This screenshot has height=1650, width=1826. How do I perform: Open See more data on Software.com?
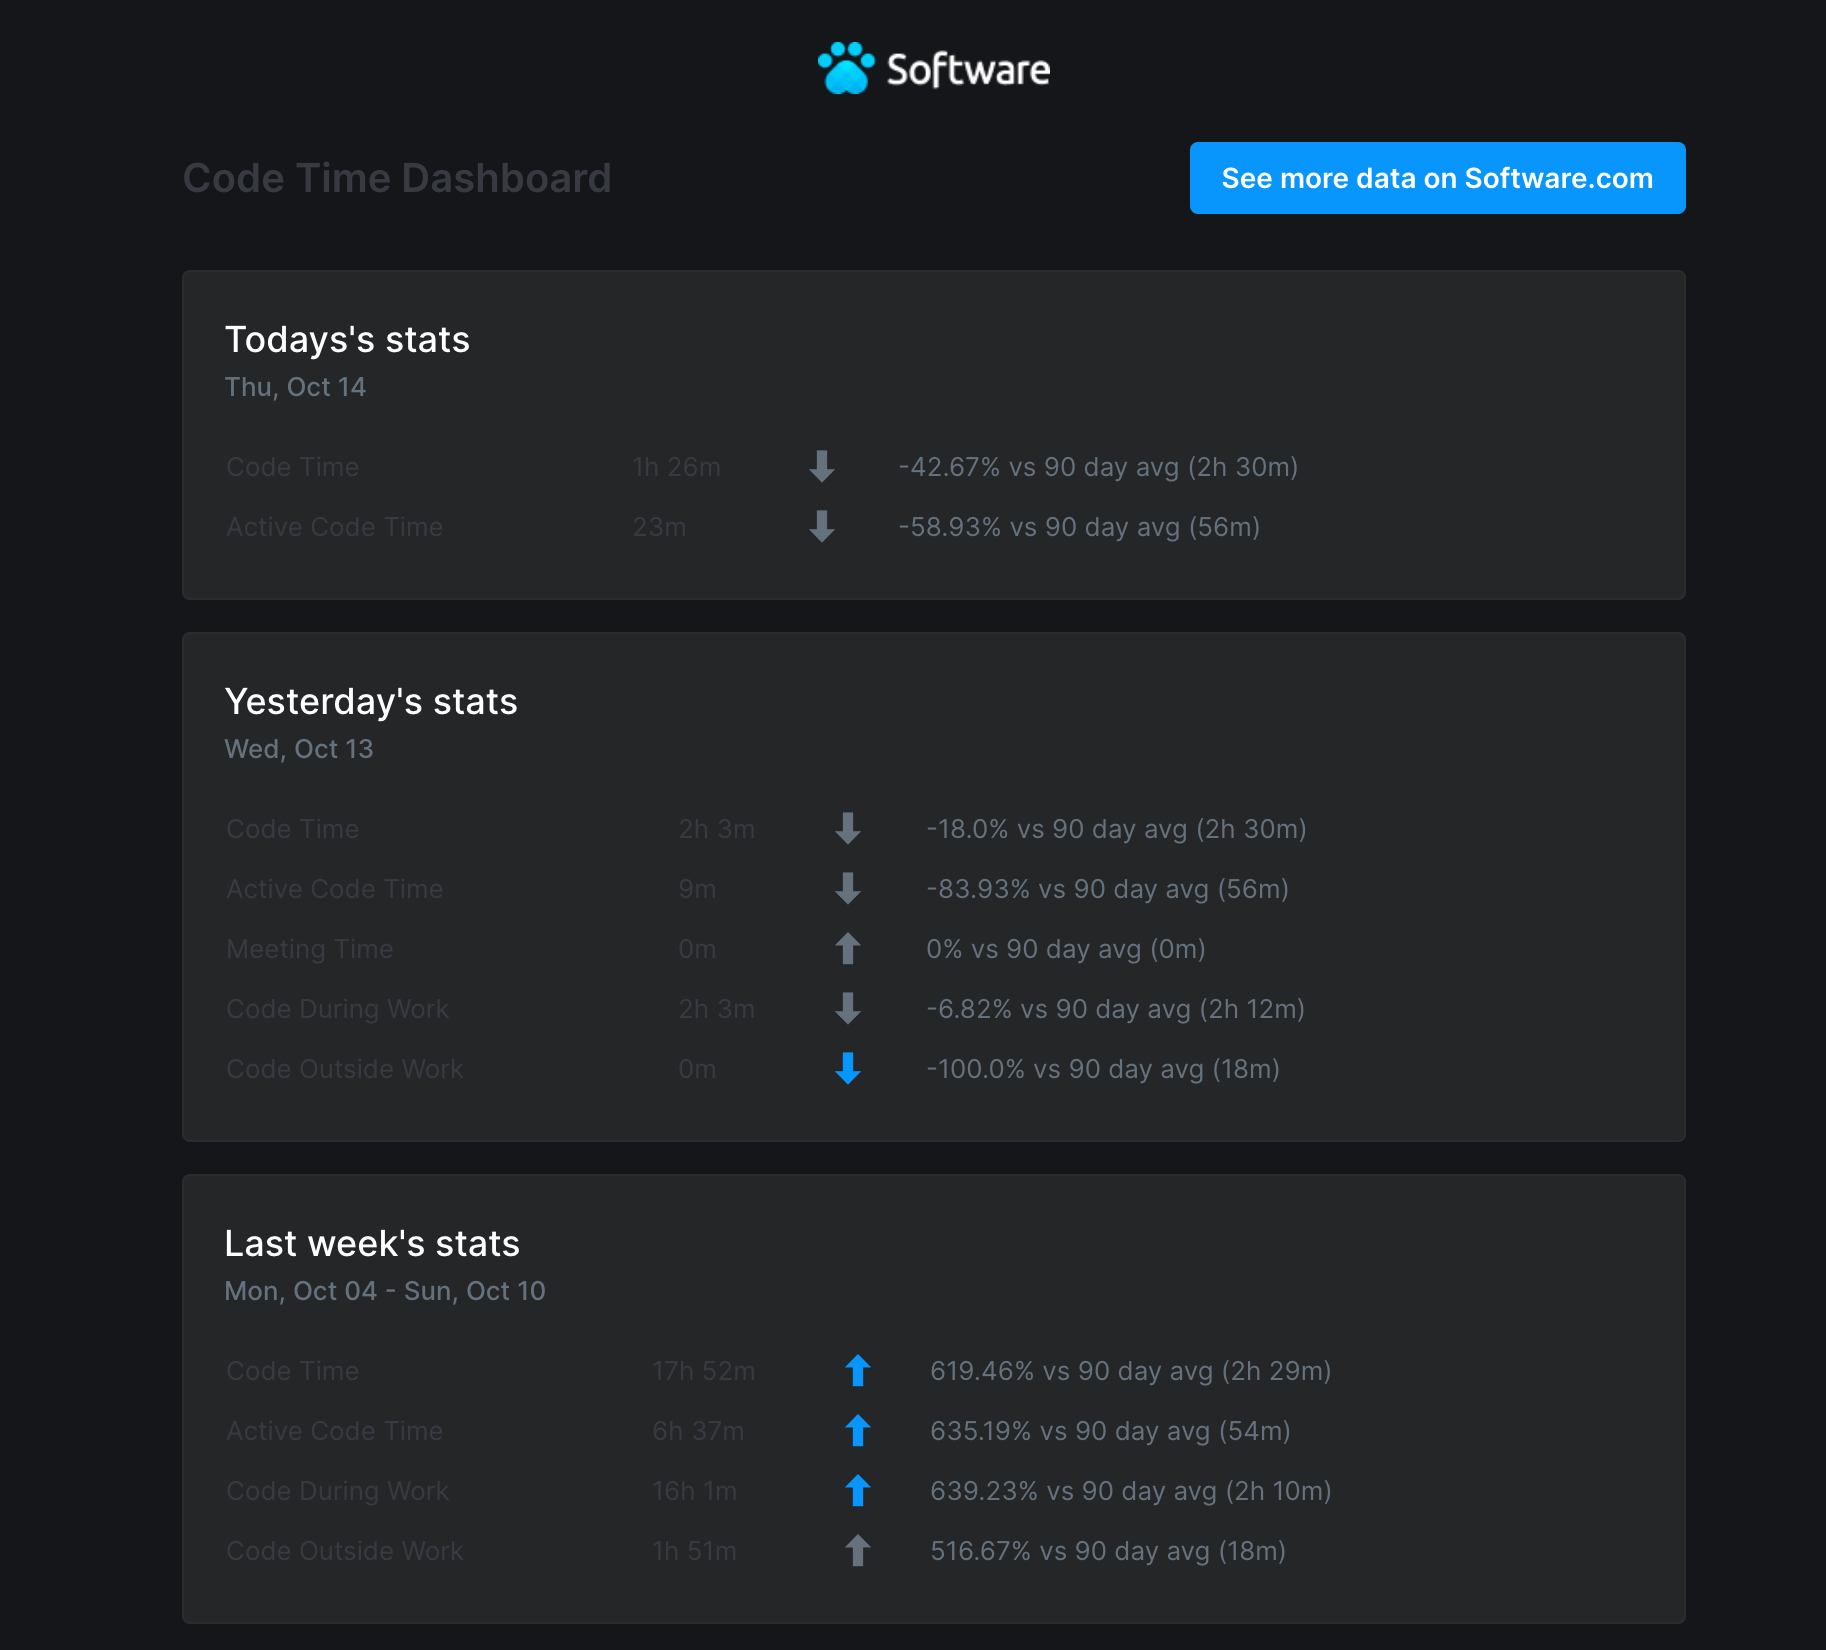coord(1437,178)
